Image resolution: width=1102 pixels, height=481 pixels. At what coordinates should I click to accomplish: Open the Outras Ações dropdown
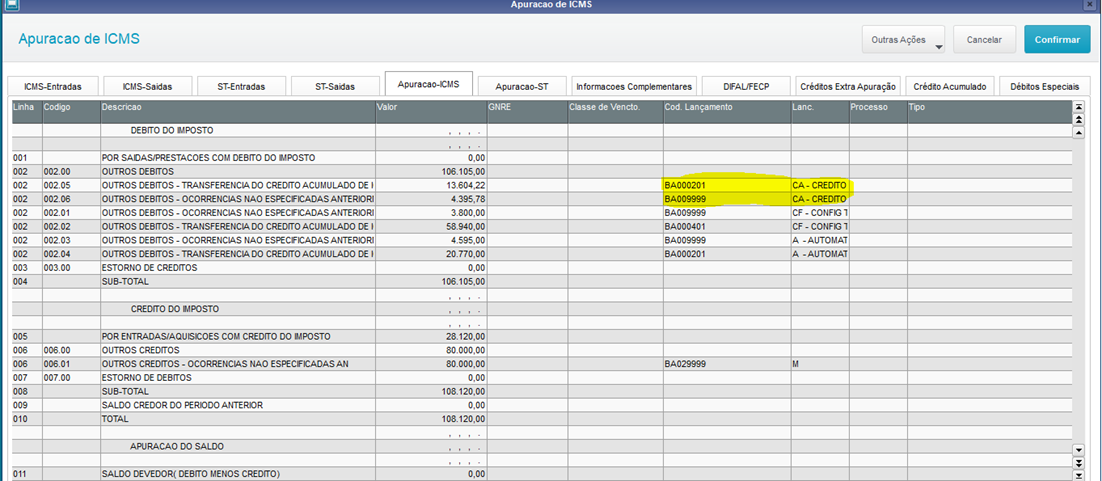(903, 39)
